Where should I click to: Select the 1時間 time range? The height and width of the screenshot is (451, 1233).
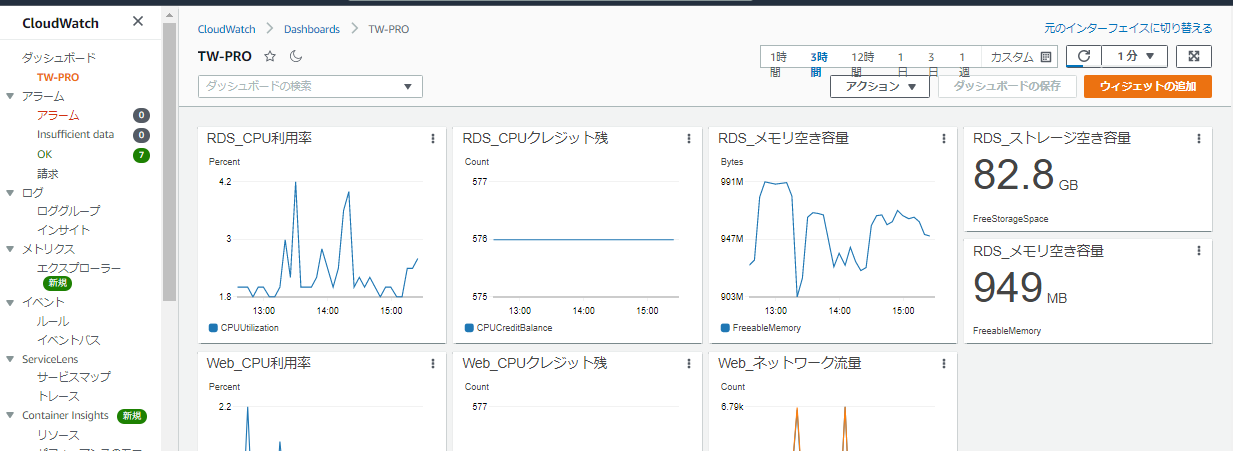tap(780, 64)
